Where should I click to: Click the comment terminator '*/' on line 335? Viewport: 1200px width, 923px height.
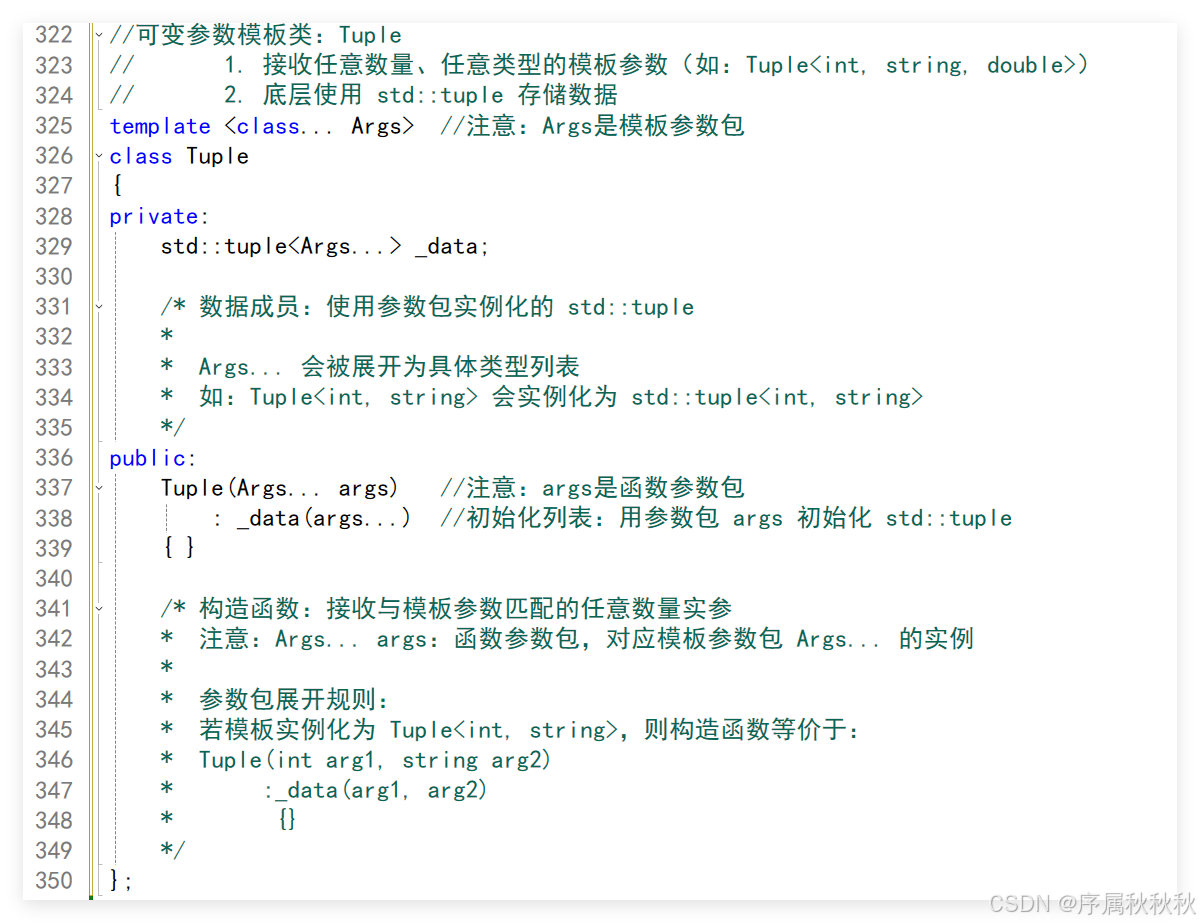[x=173, y=428]
